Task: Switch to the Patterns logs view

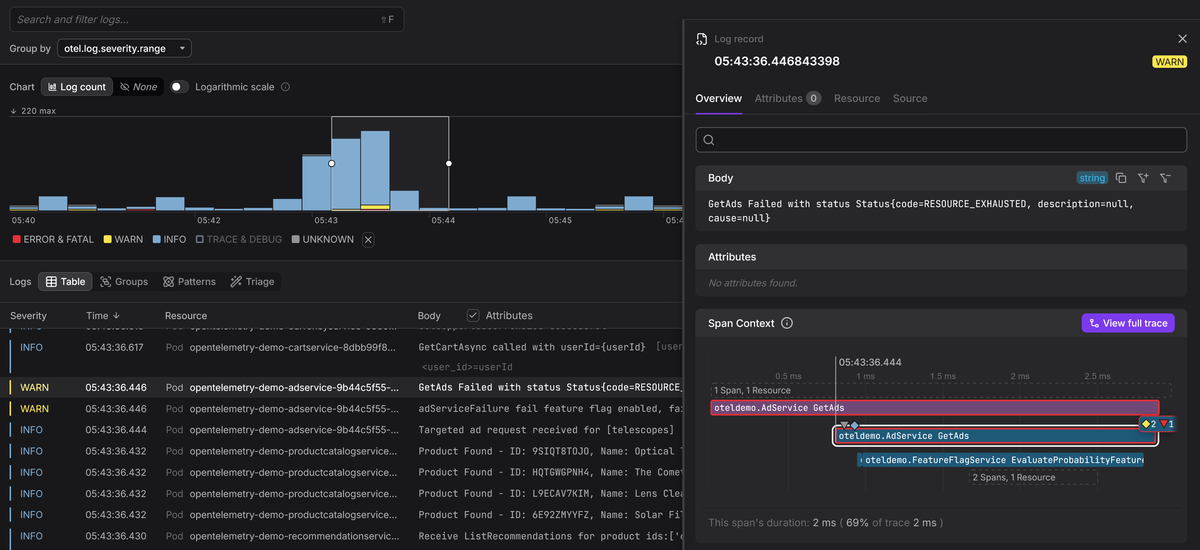Action: 190,282
